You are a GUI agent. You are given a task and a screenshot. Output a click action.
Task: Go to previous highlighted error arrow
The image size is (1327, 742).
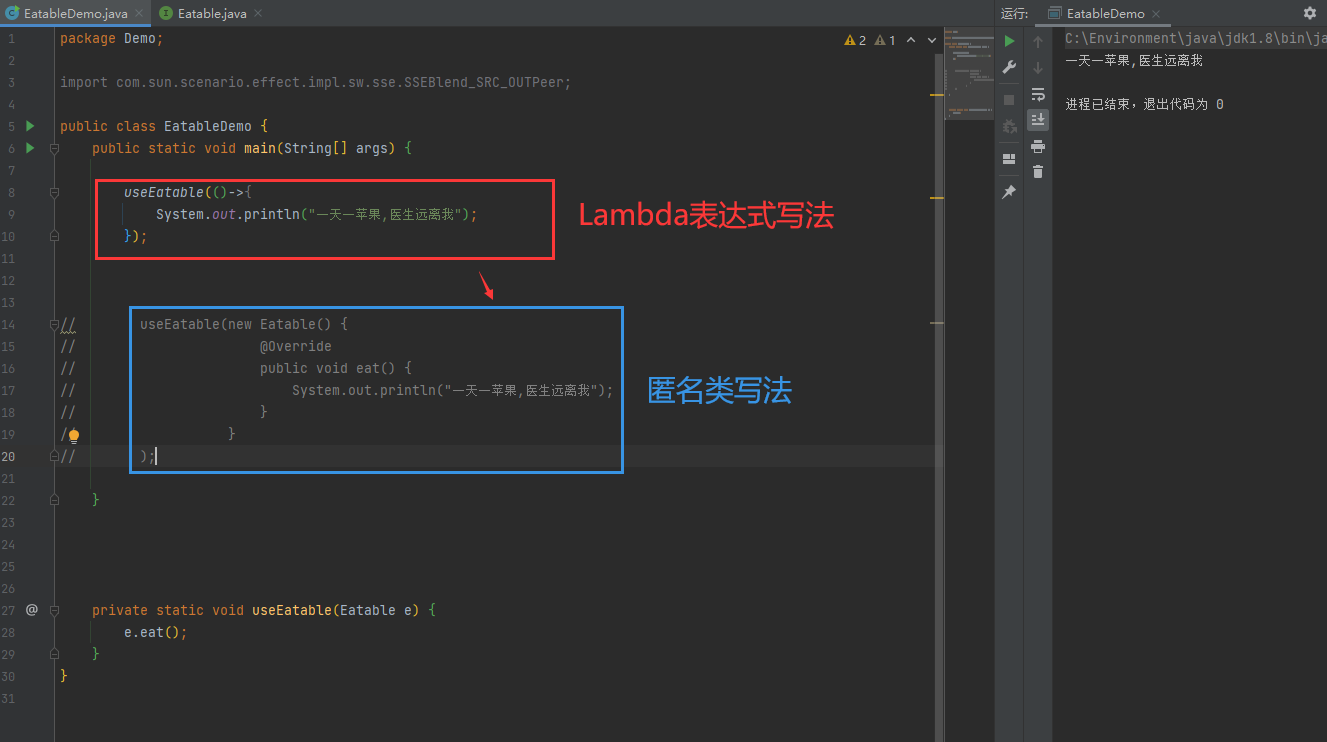click(x=911, y=40)
